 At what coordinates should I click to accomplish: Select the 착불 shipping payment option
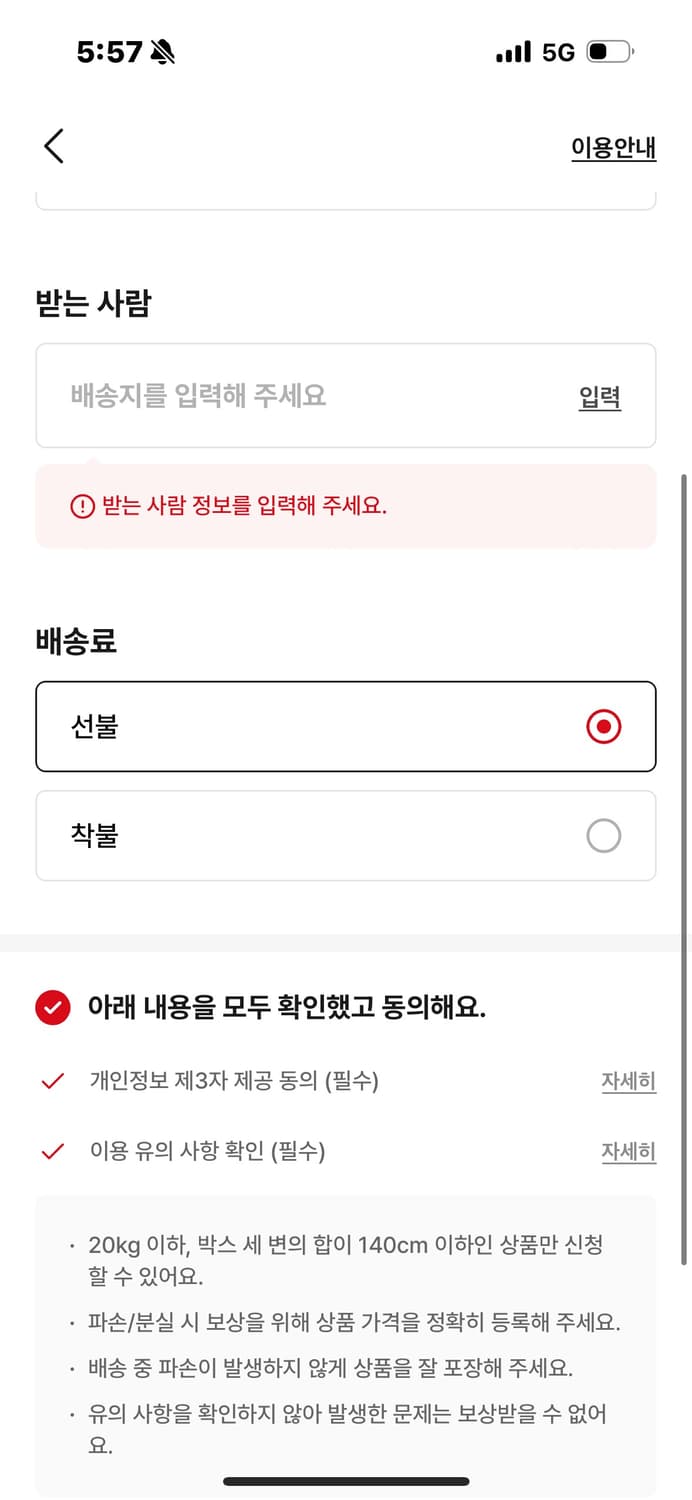click(345, 835)
